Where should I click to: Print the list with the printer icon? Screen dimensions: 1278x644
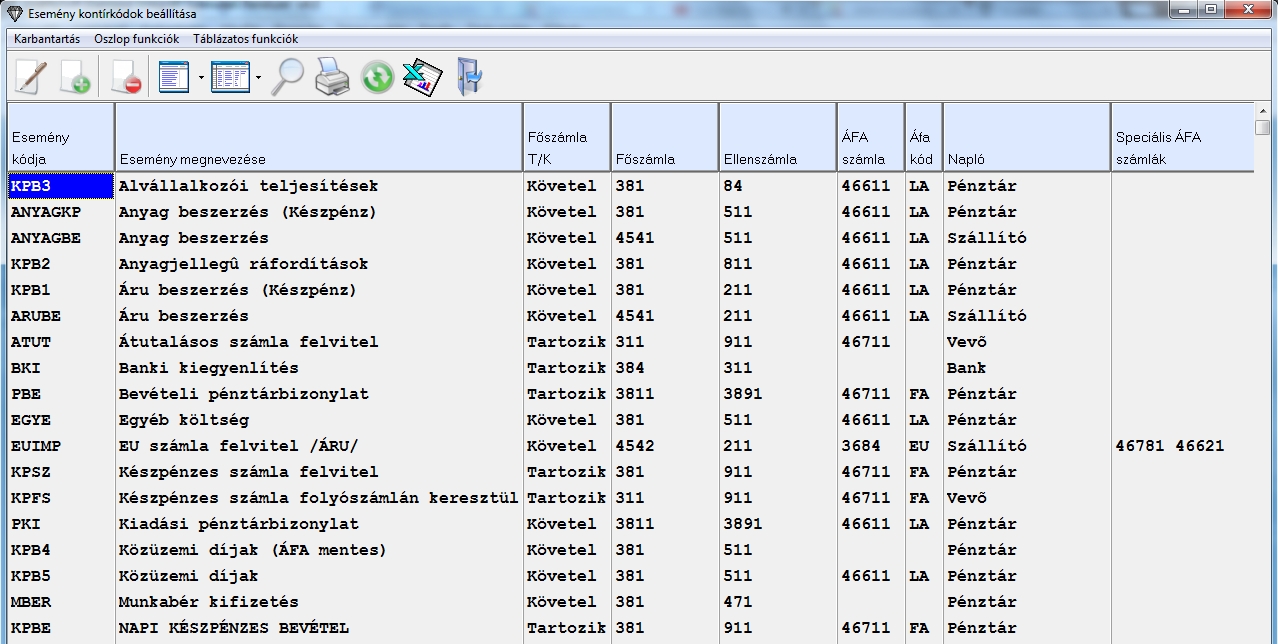point(332,77)
